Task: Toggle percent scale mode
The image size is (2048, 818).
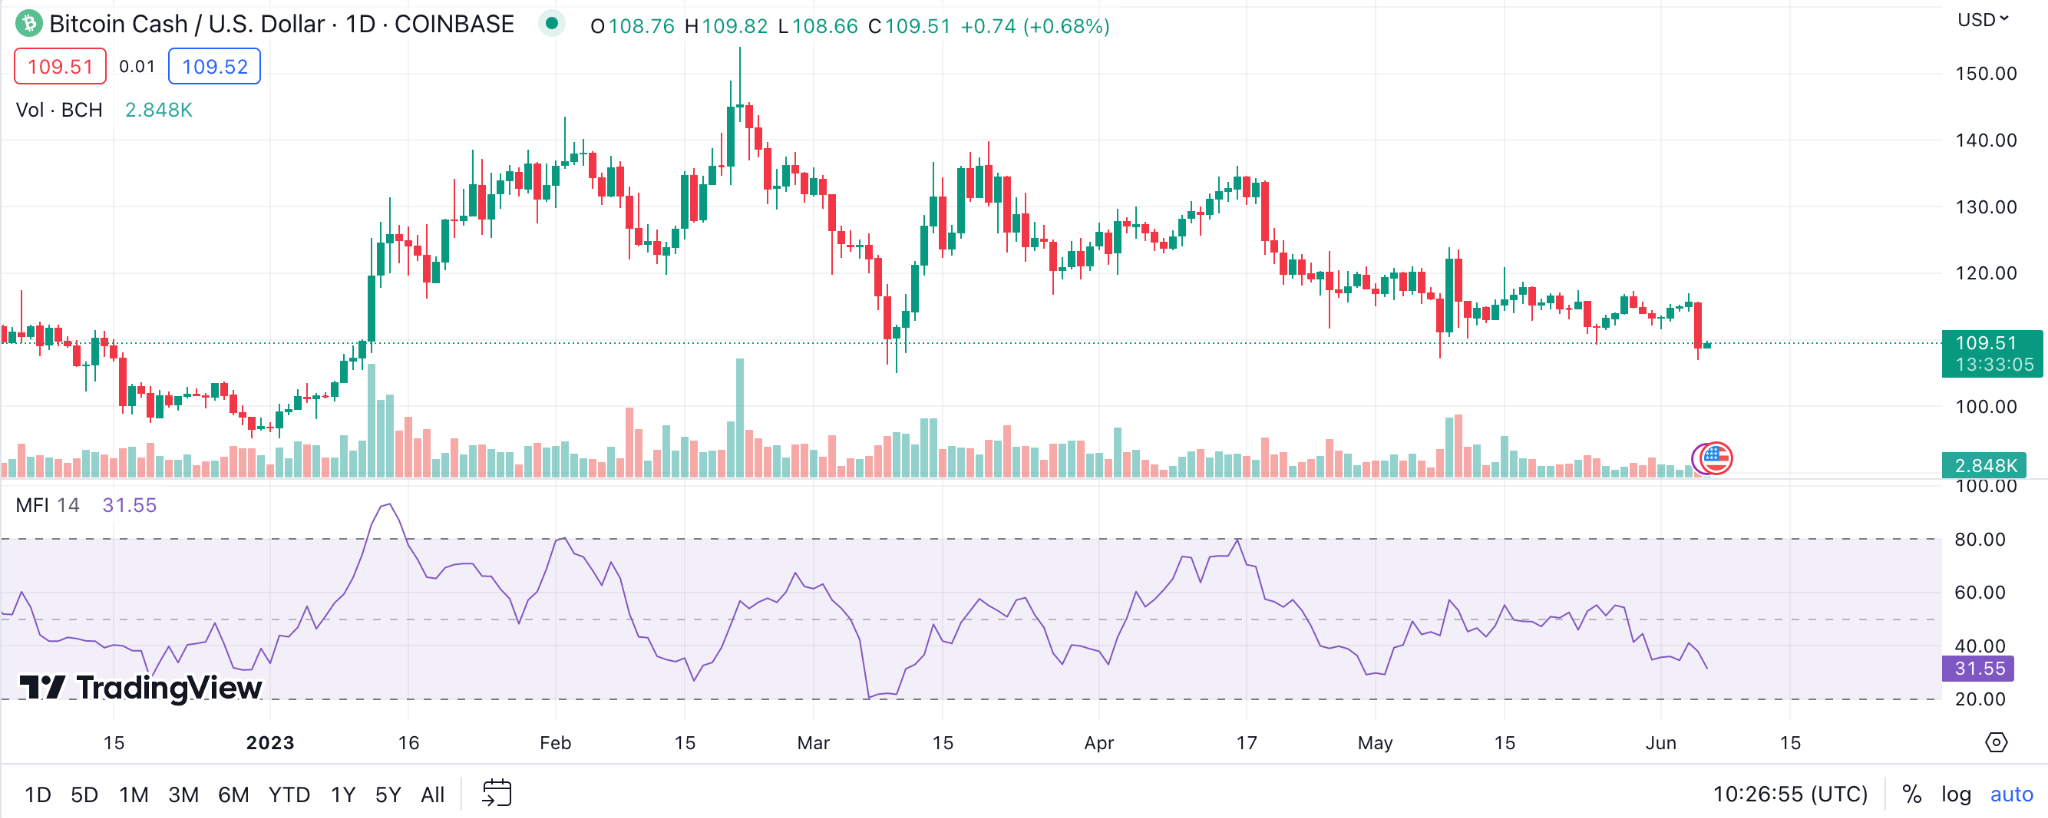Action: pyautogui.click(x=1912, y=794)
